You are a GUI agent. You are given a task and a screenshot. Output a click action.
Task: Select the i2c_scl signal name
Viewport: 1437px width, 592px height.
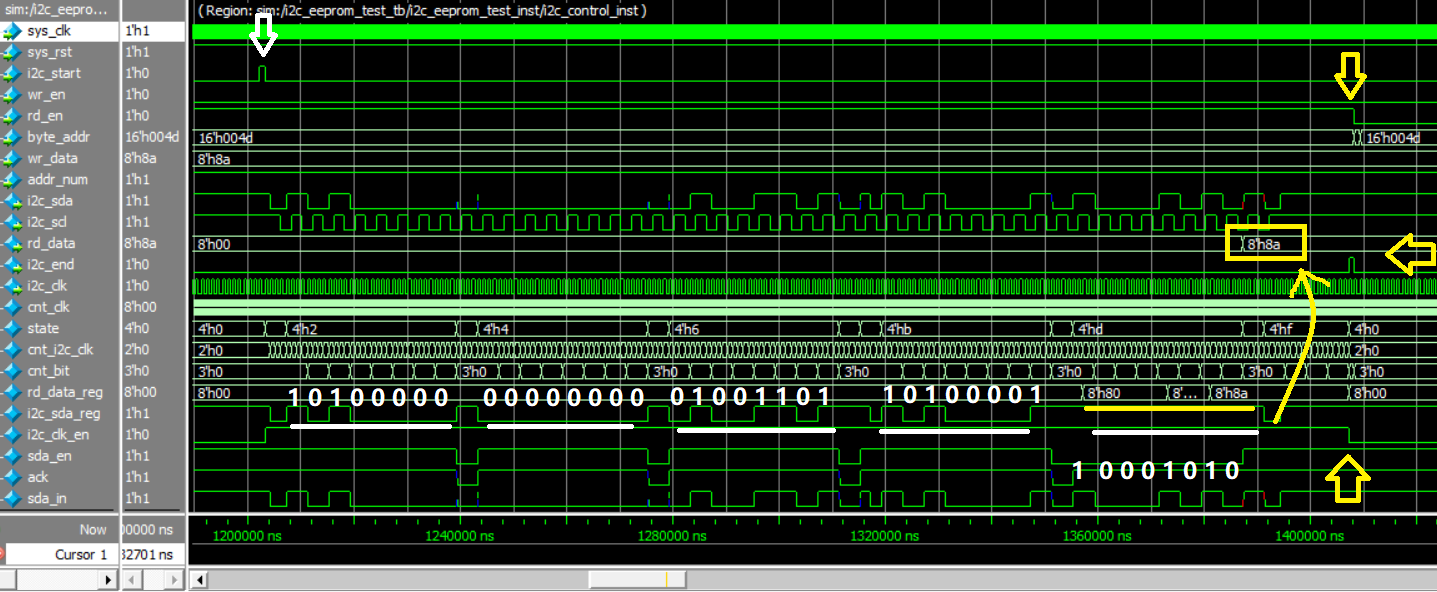pos(47,222)
